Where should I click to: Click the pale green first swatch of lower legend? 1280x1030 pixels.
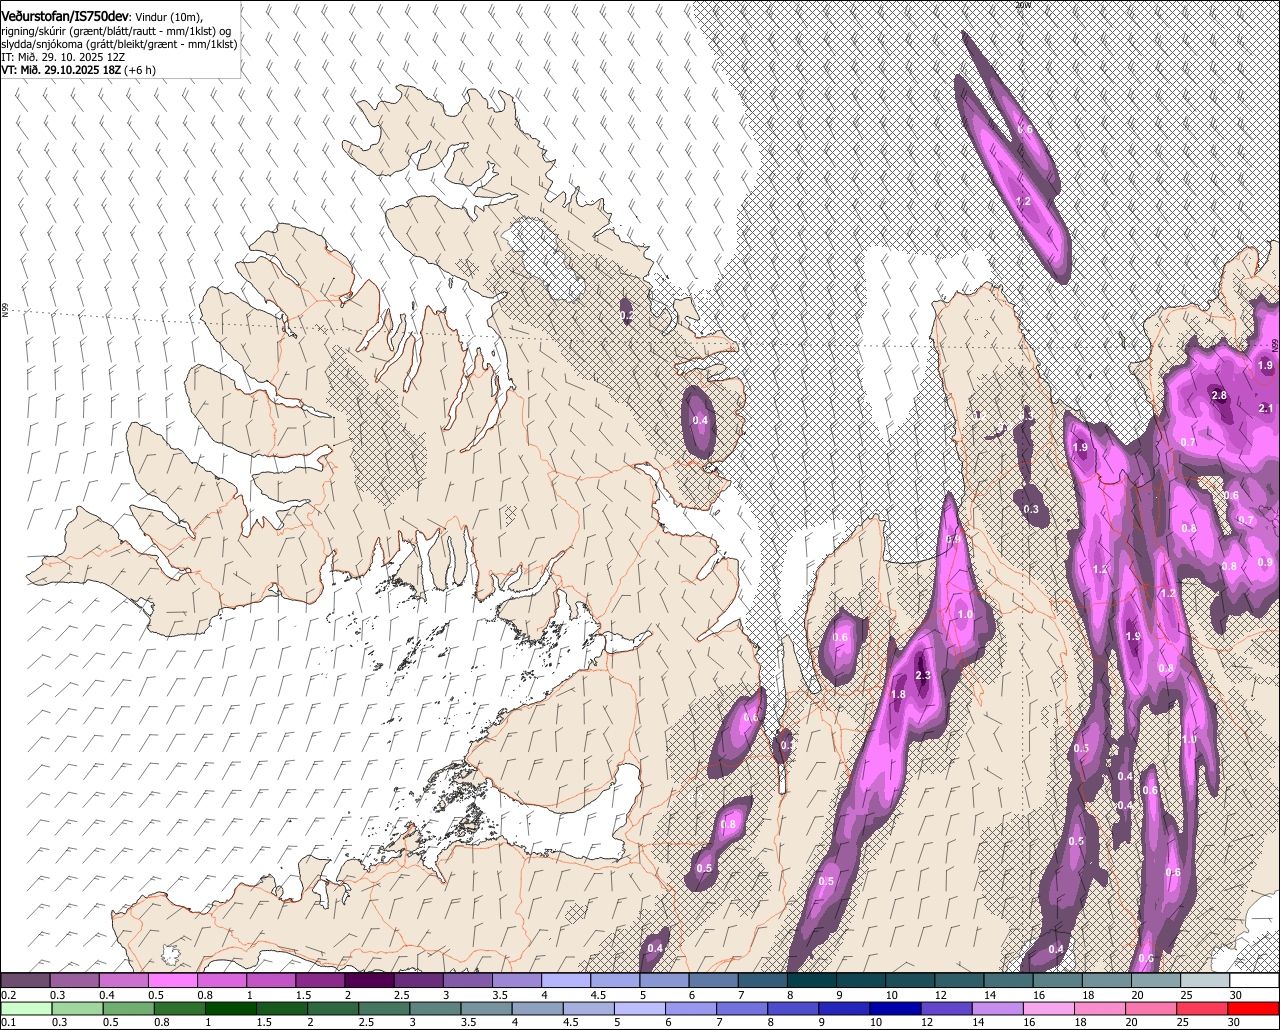click(26, 1008)
